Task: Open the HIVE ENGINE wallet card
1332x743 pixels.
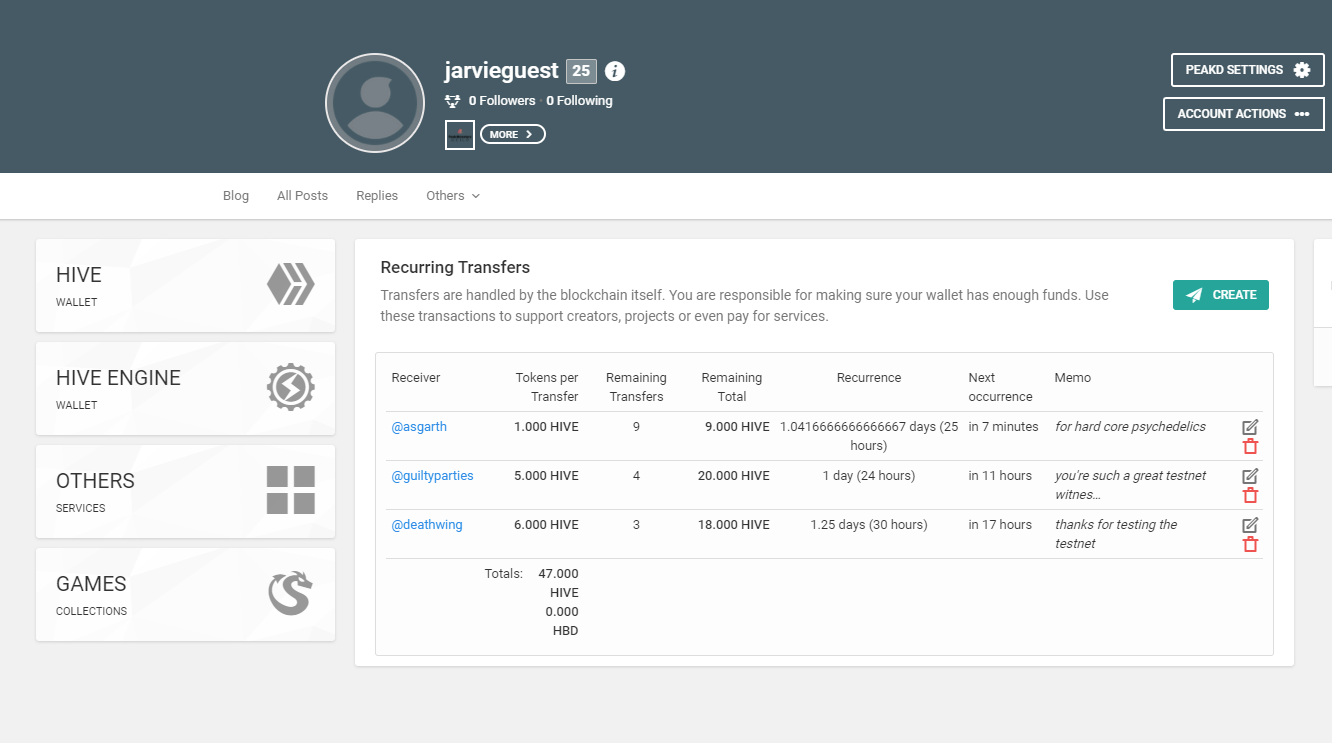Action: coord(185,388)
